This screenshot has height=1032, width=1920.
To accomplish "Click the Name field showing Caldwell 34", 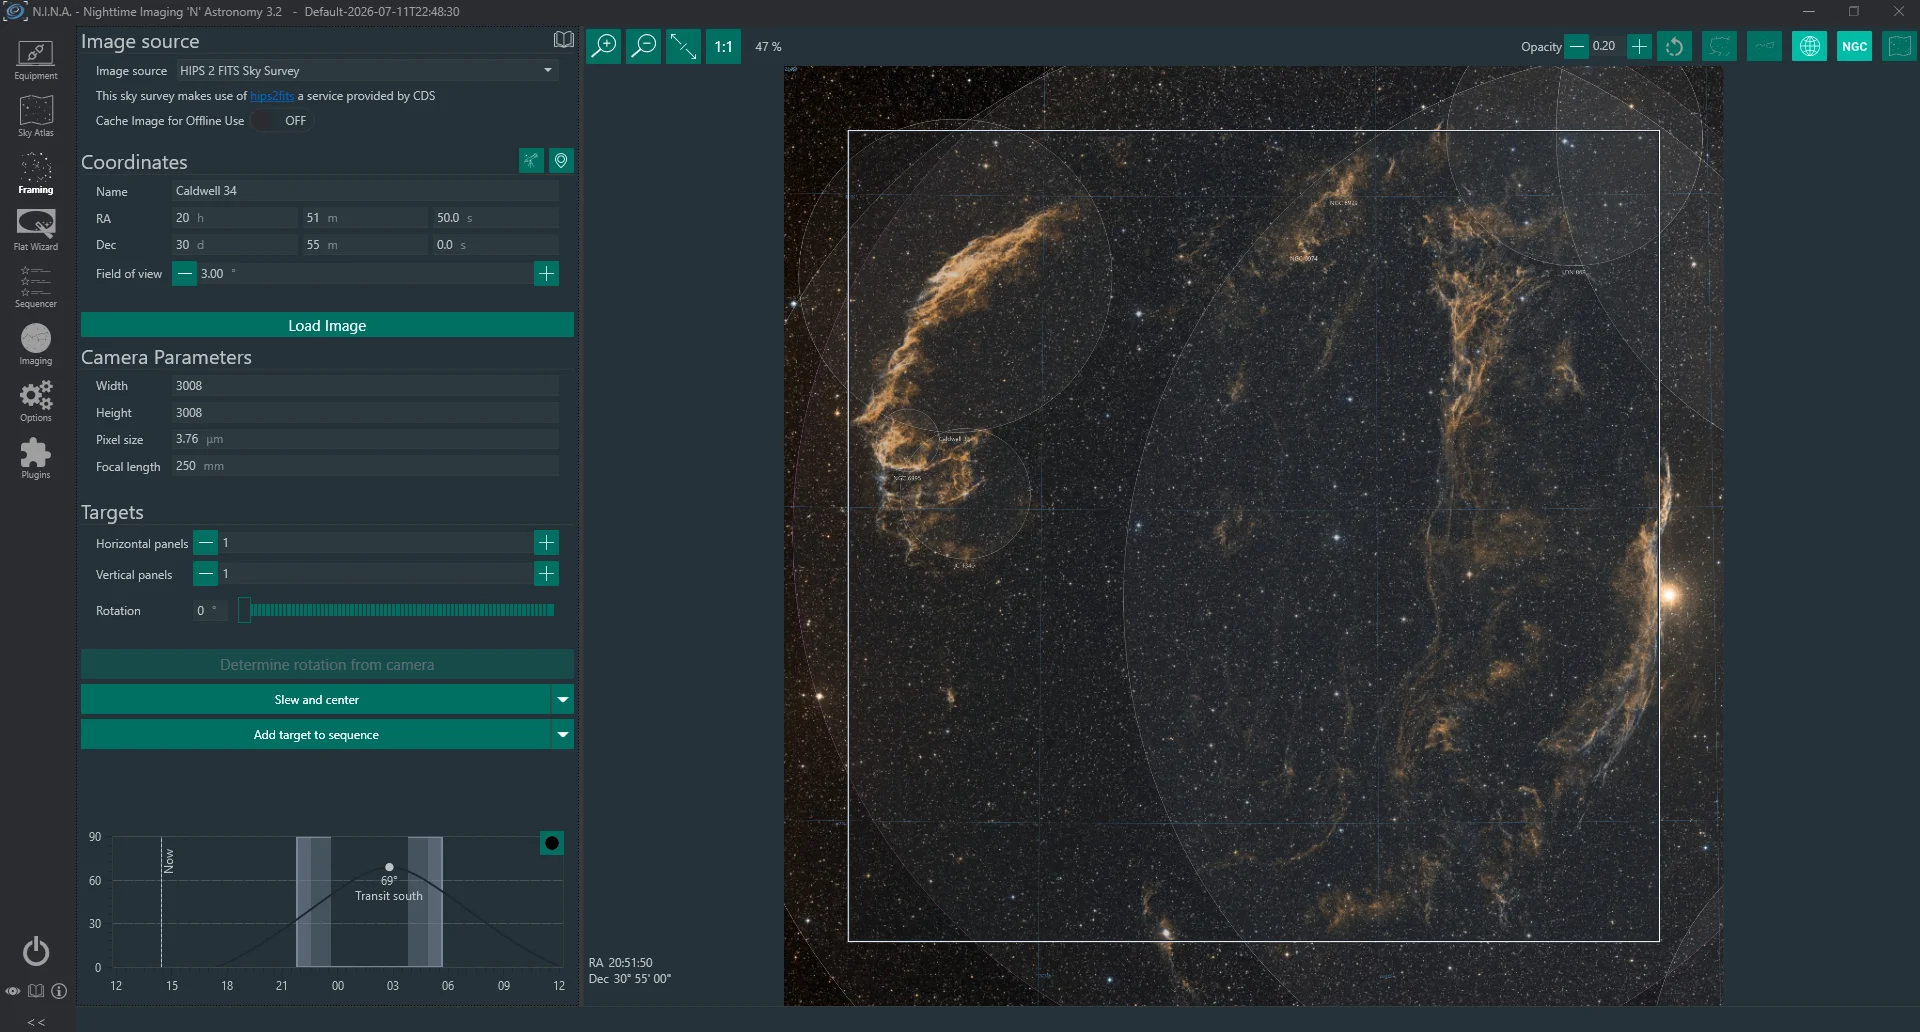I will tap(366, 191).
